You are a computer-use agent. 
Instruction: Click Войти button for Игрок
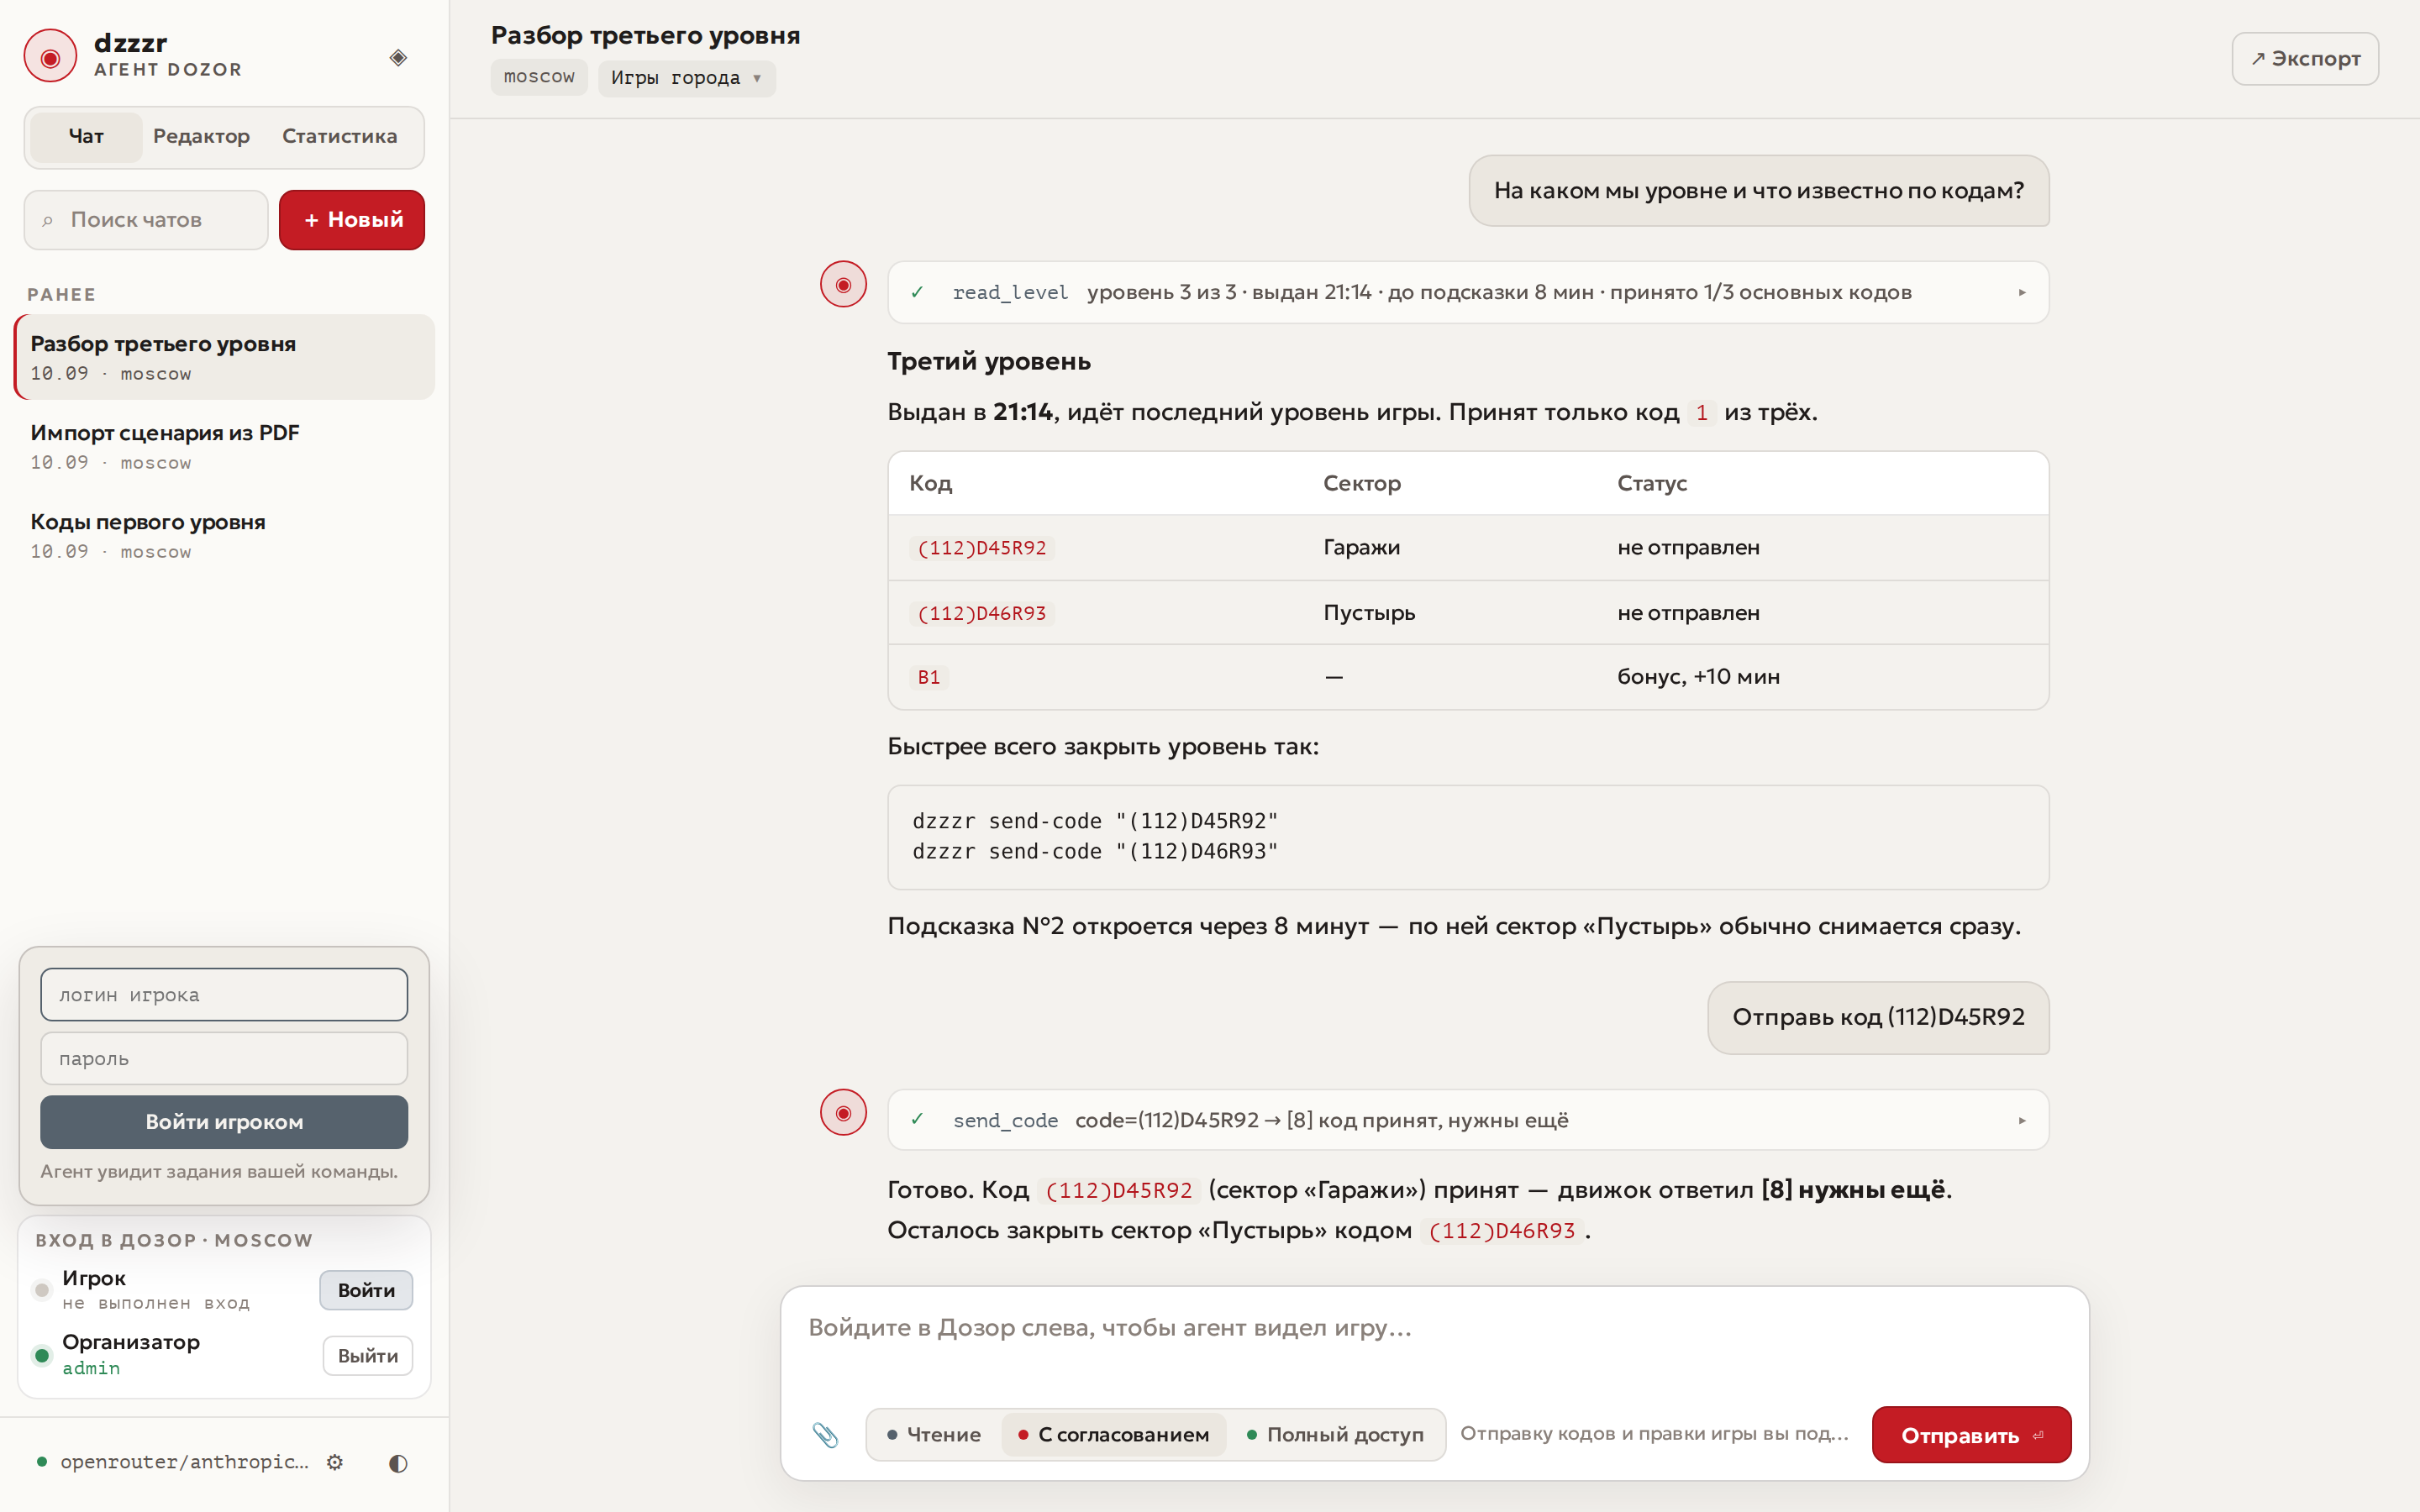click(x=366, y=1290)
